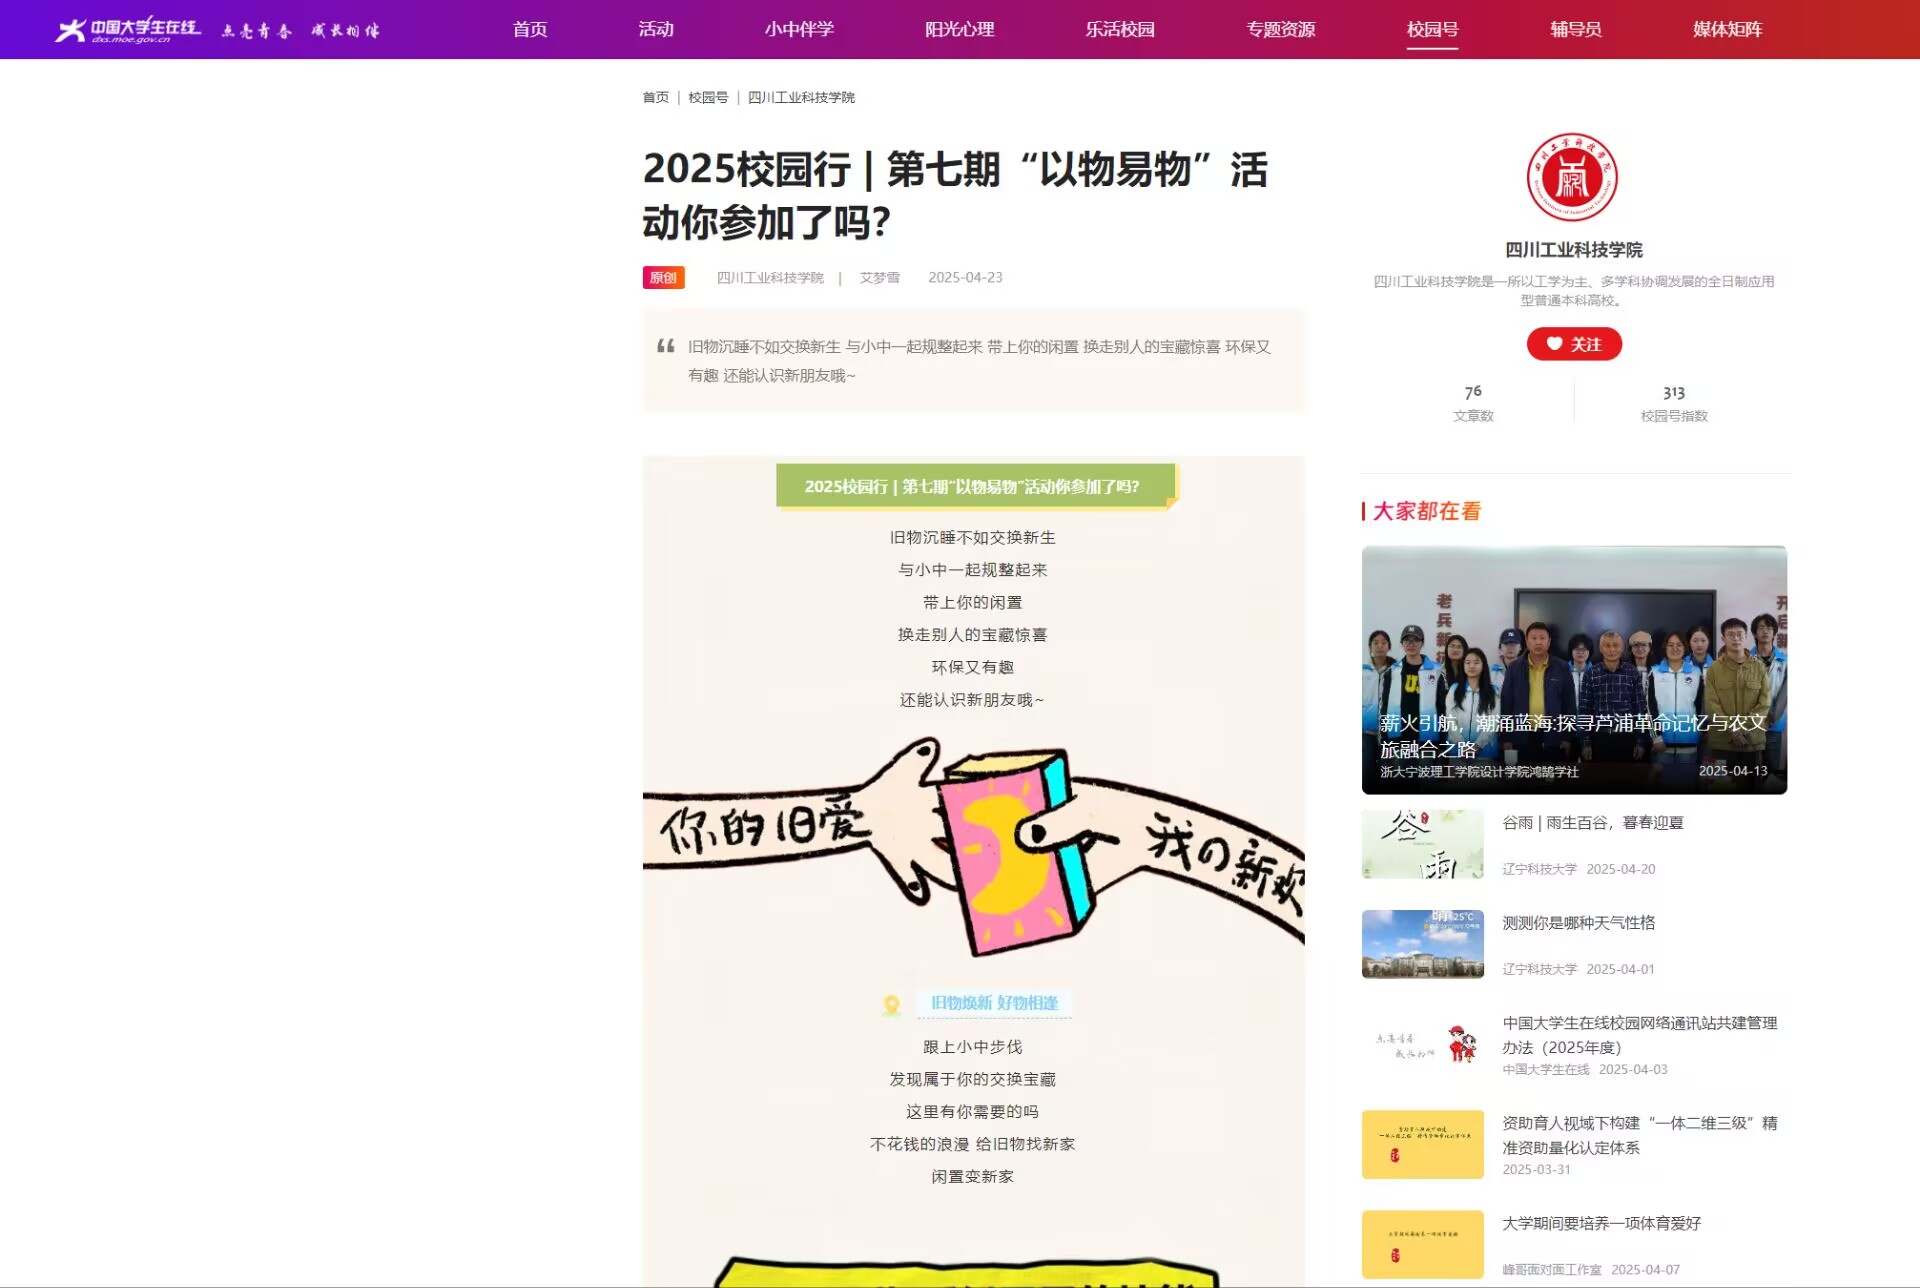The height and width of the screenshot is (1288, 1920).
Task: Switch to the 辅导员 section
Action: [1576, 29]
